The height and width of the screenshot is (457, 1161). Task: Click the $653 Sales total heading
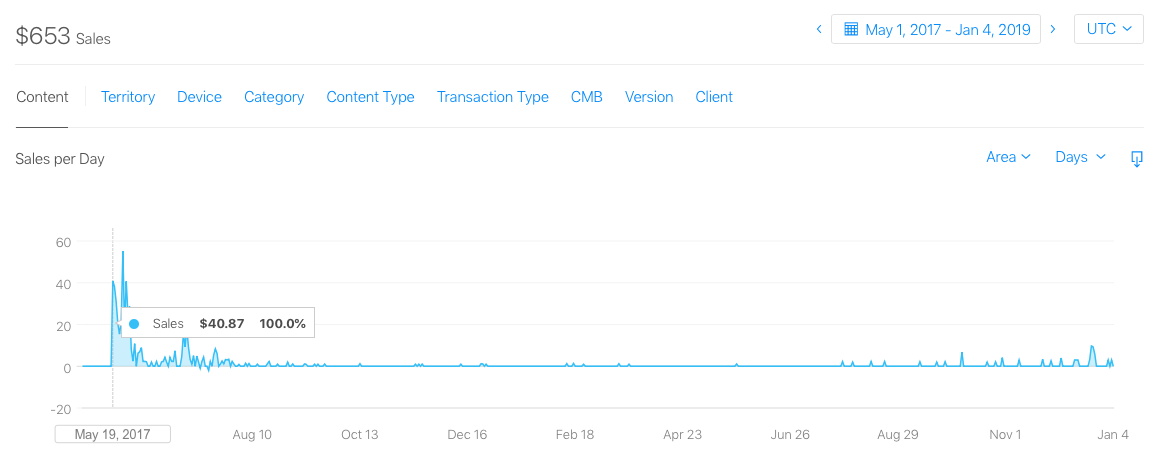point(63,37)
